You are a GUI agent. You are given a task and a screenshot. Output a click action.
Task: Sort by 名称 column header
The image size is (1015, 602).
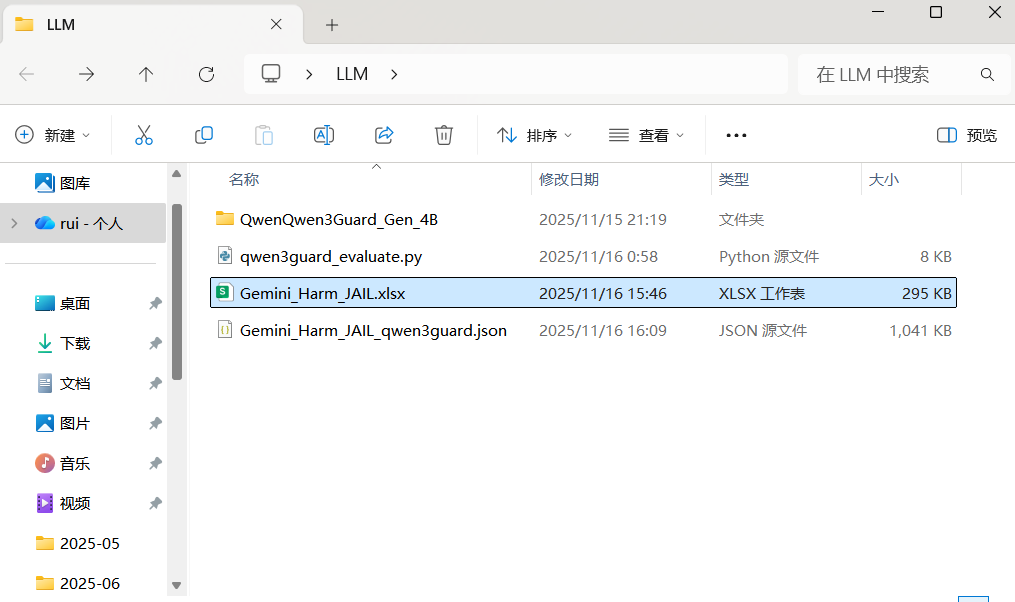[x=243, y=179]
